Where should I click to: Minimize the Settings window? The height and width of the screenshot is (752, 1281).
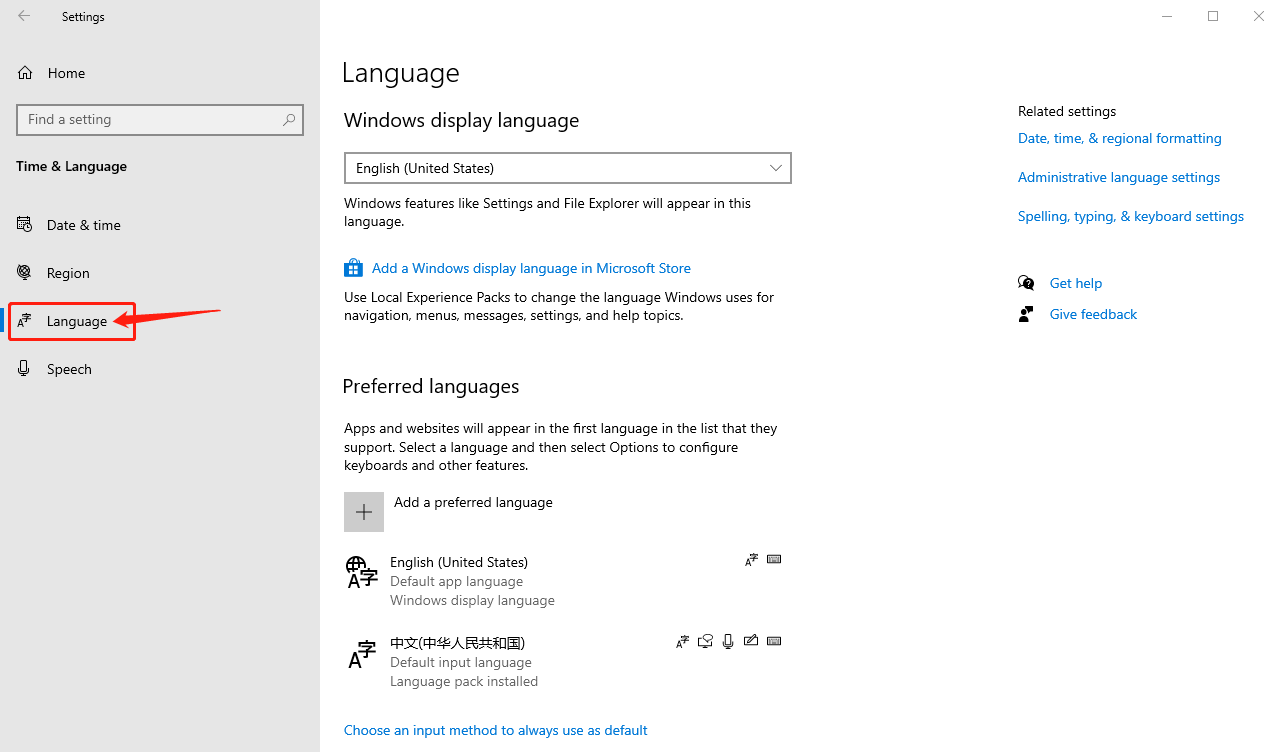(1167, 16)
